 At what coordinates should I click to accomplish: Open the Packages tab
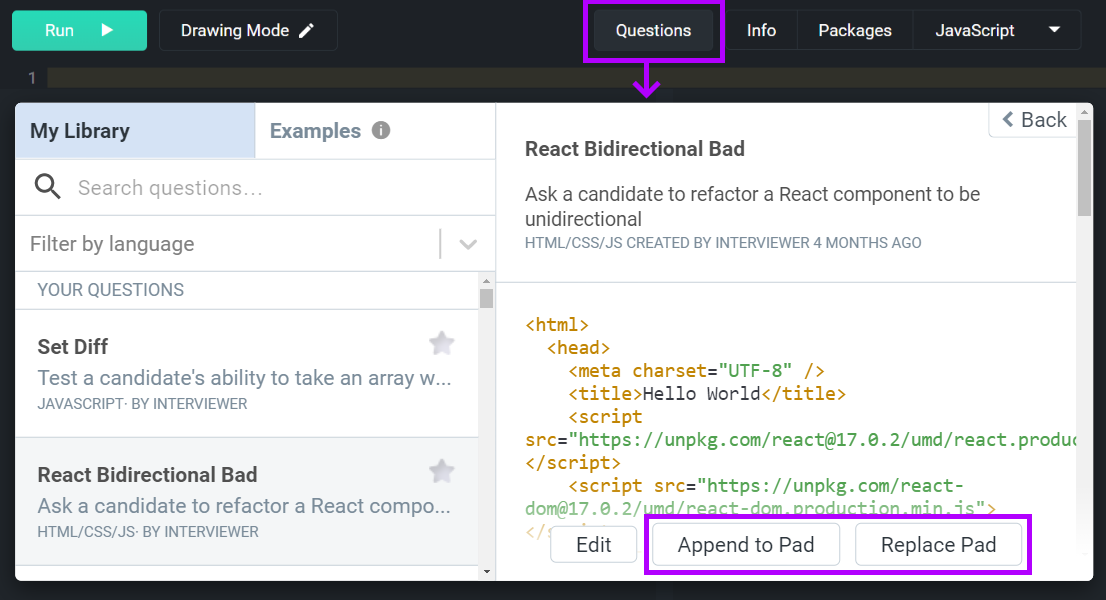pyautogui.click(x=855, y=30)
